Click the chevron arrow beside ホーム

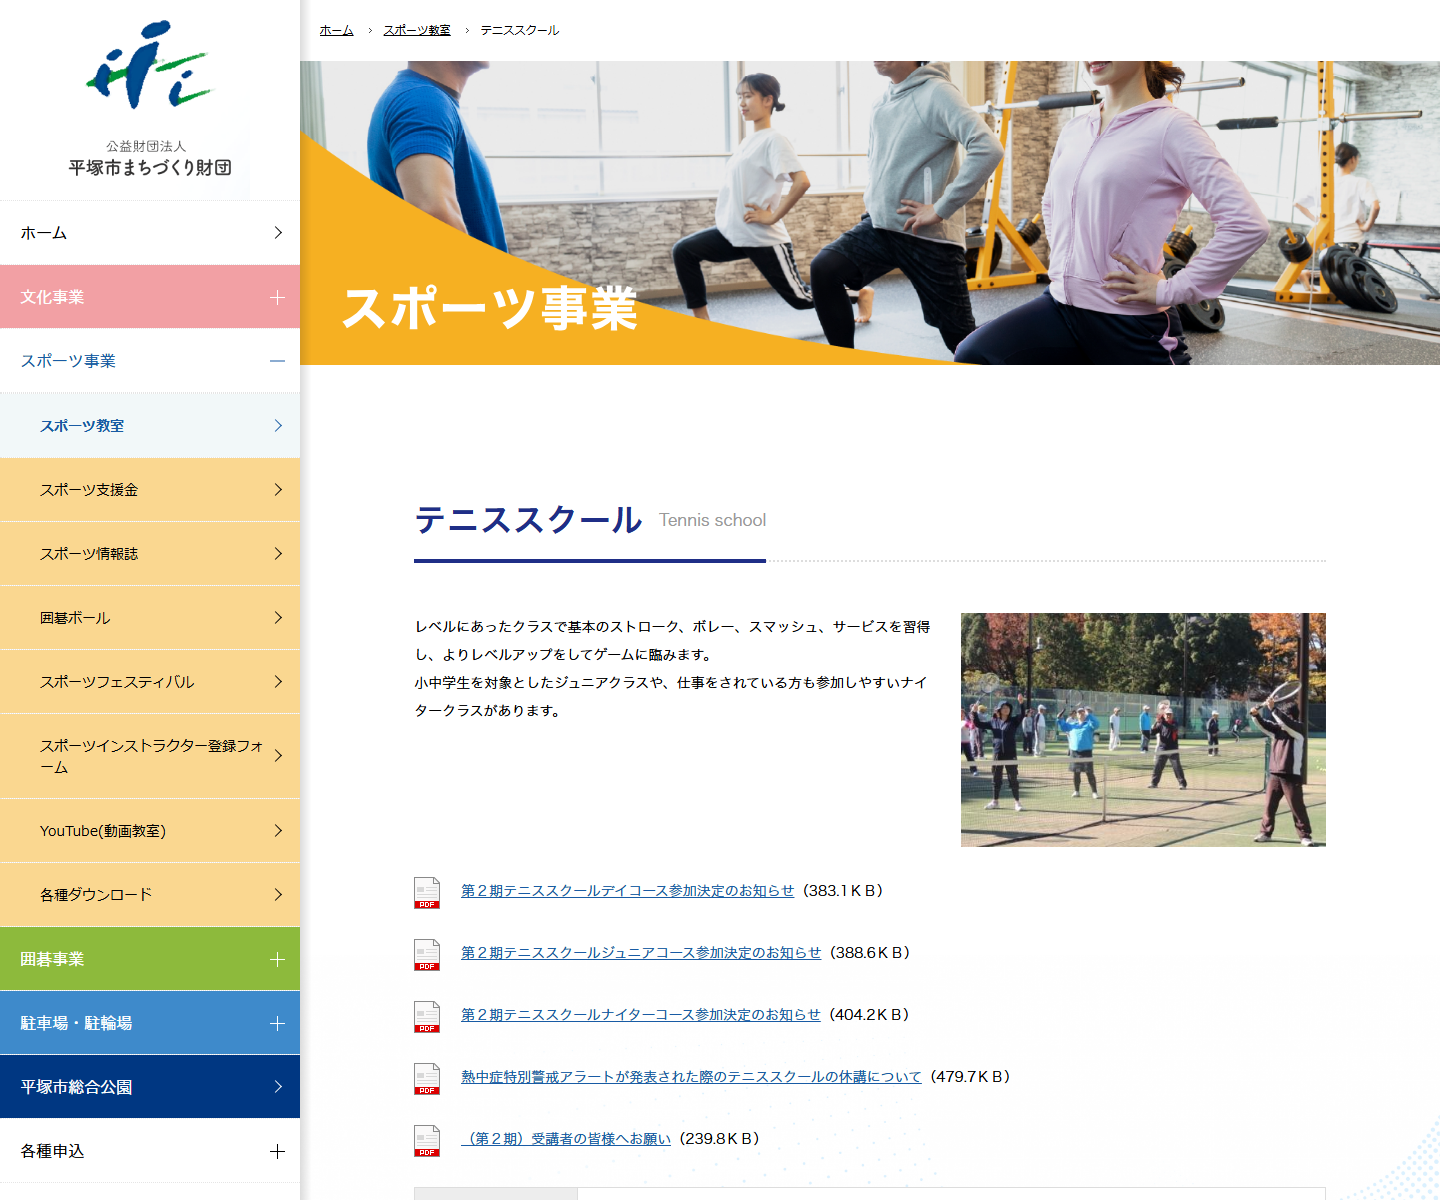point(278,232)
